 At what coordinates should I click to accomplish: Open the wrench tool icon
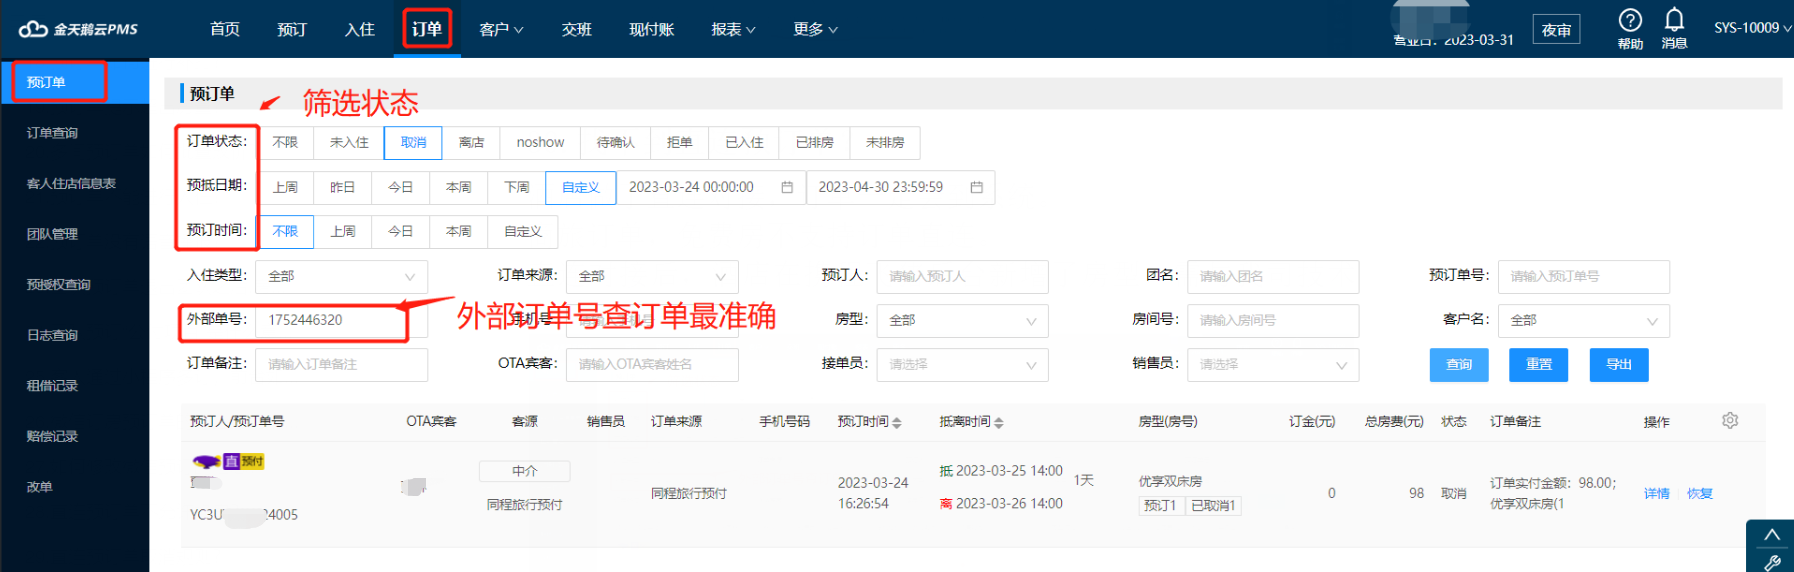pyautogui.click(x=1772, y=562)
